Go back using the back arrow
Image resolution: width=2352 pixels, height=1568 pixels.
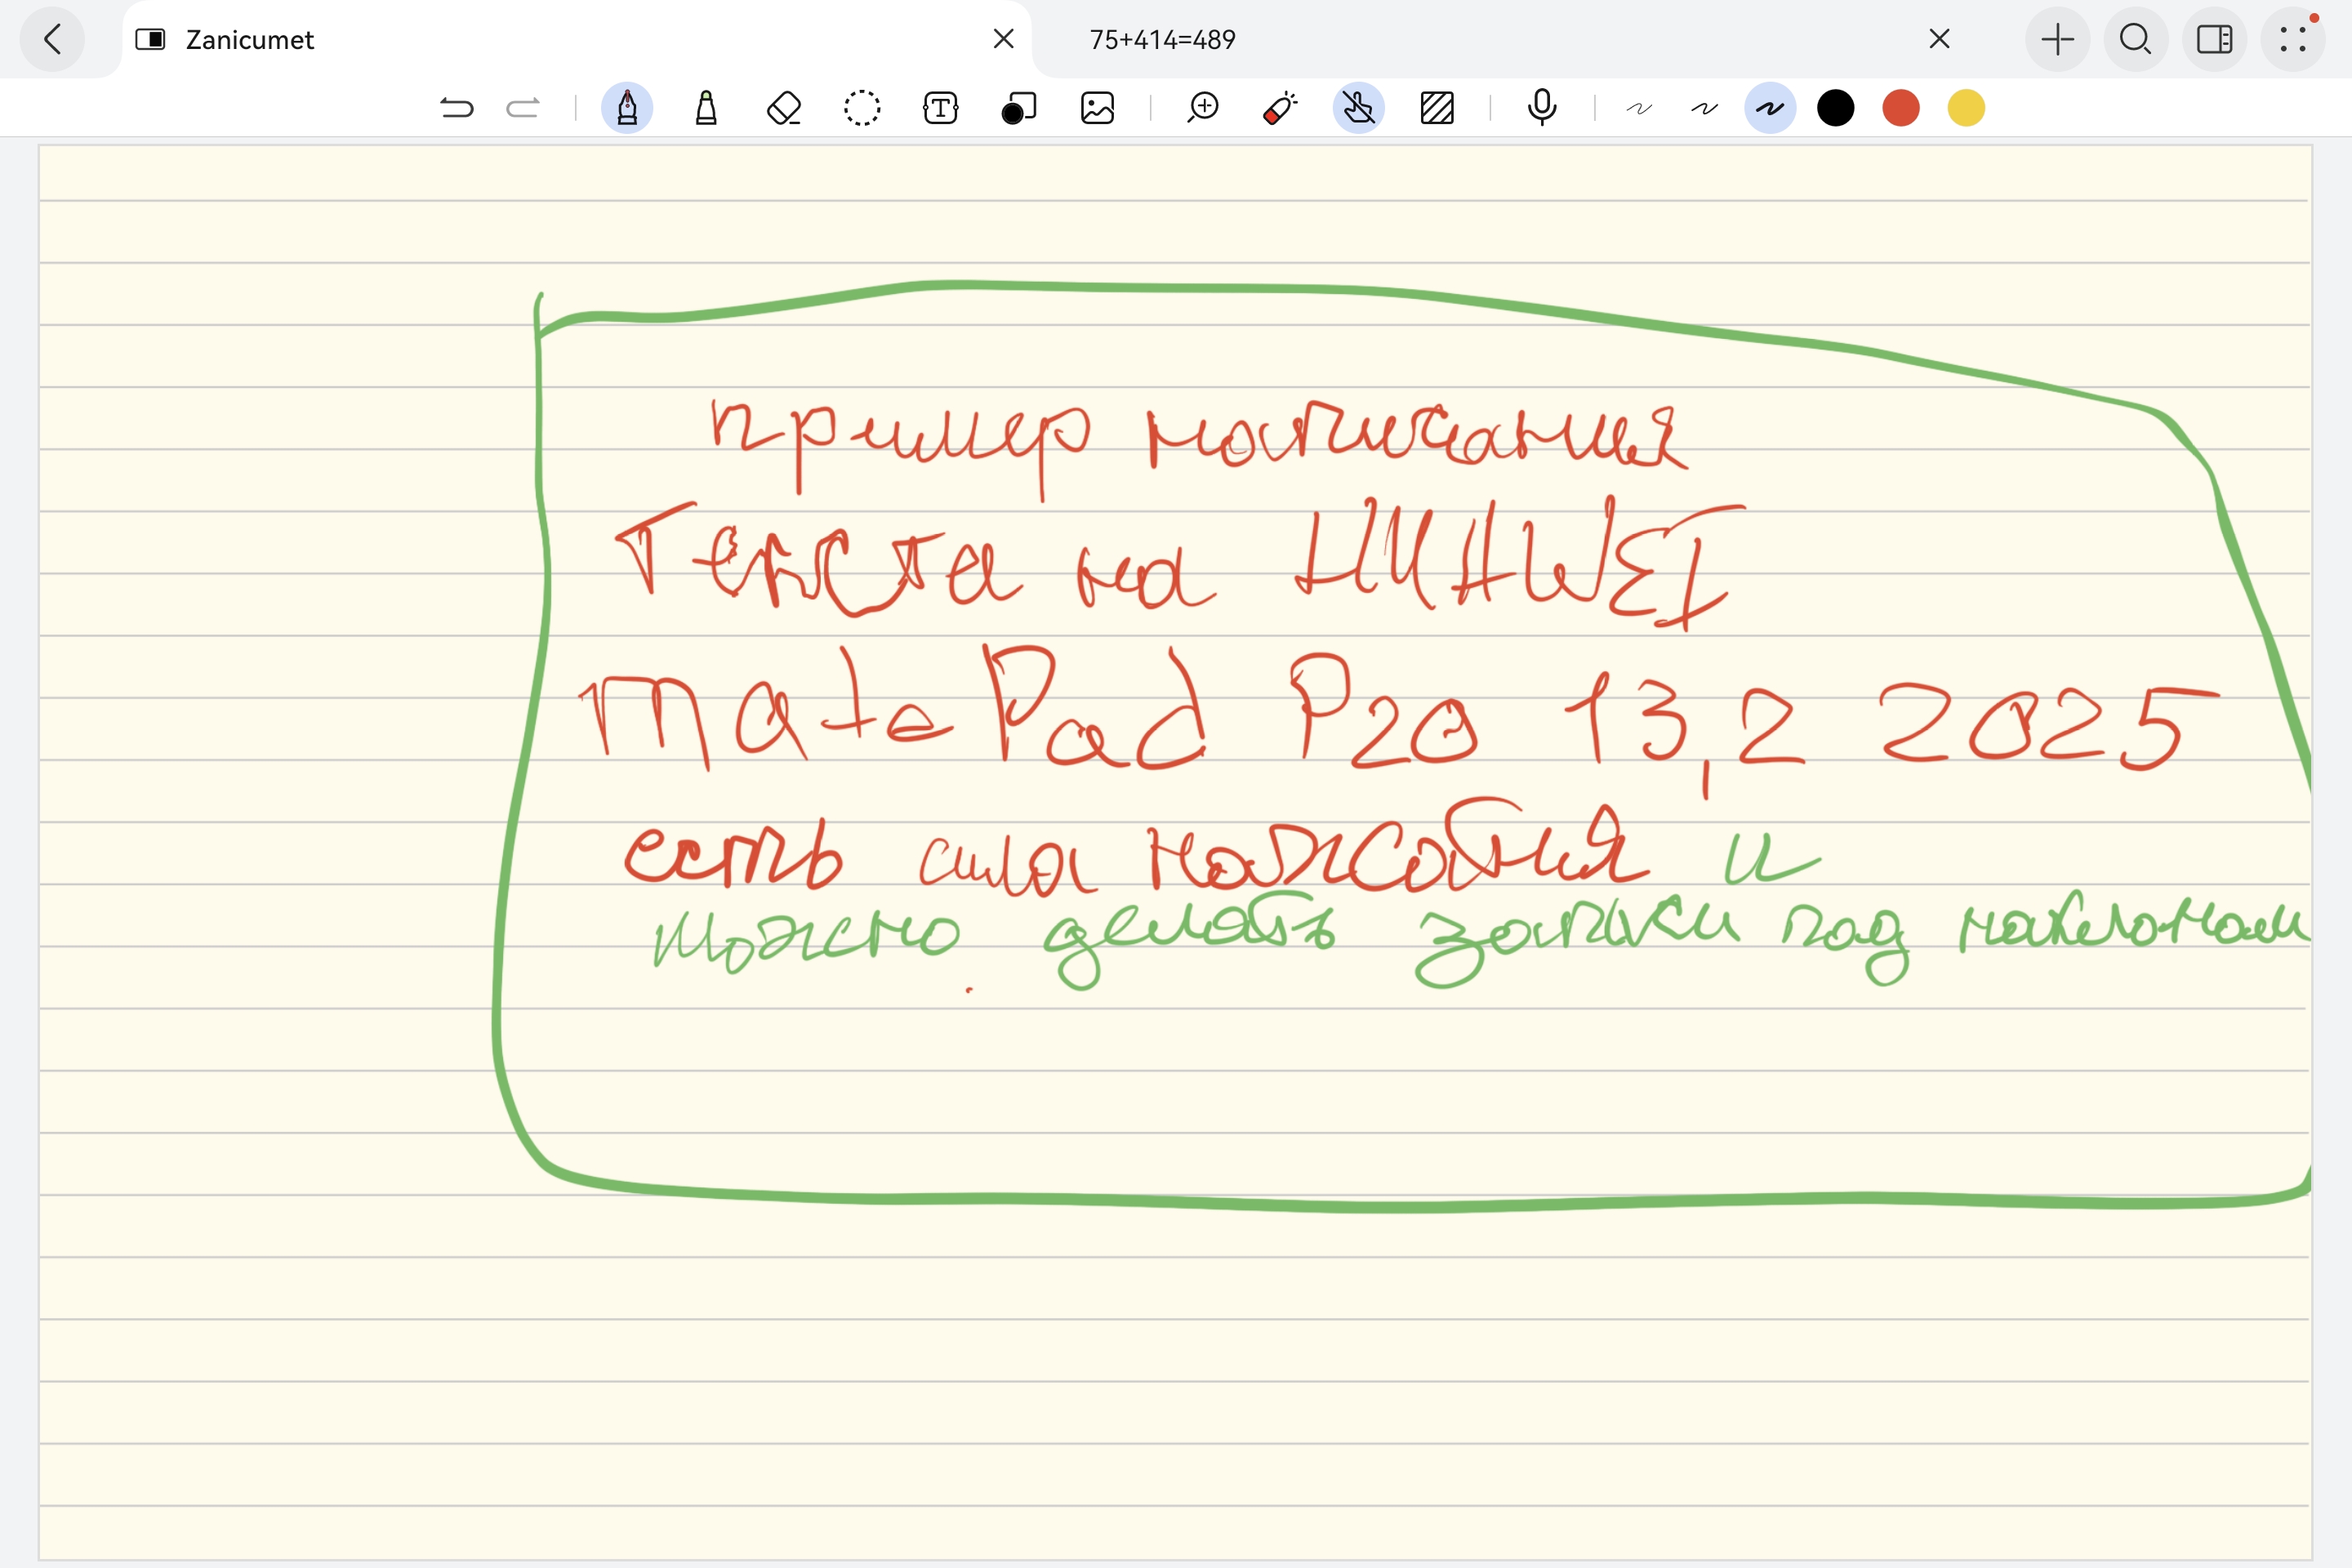(52, 40)
